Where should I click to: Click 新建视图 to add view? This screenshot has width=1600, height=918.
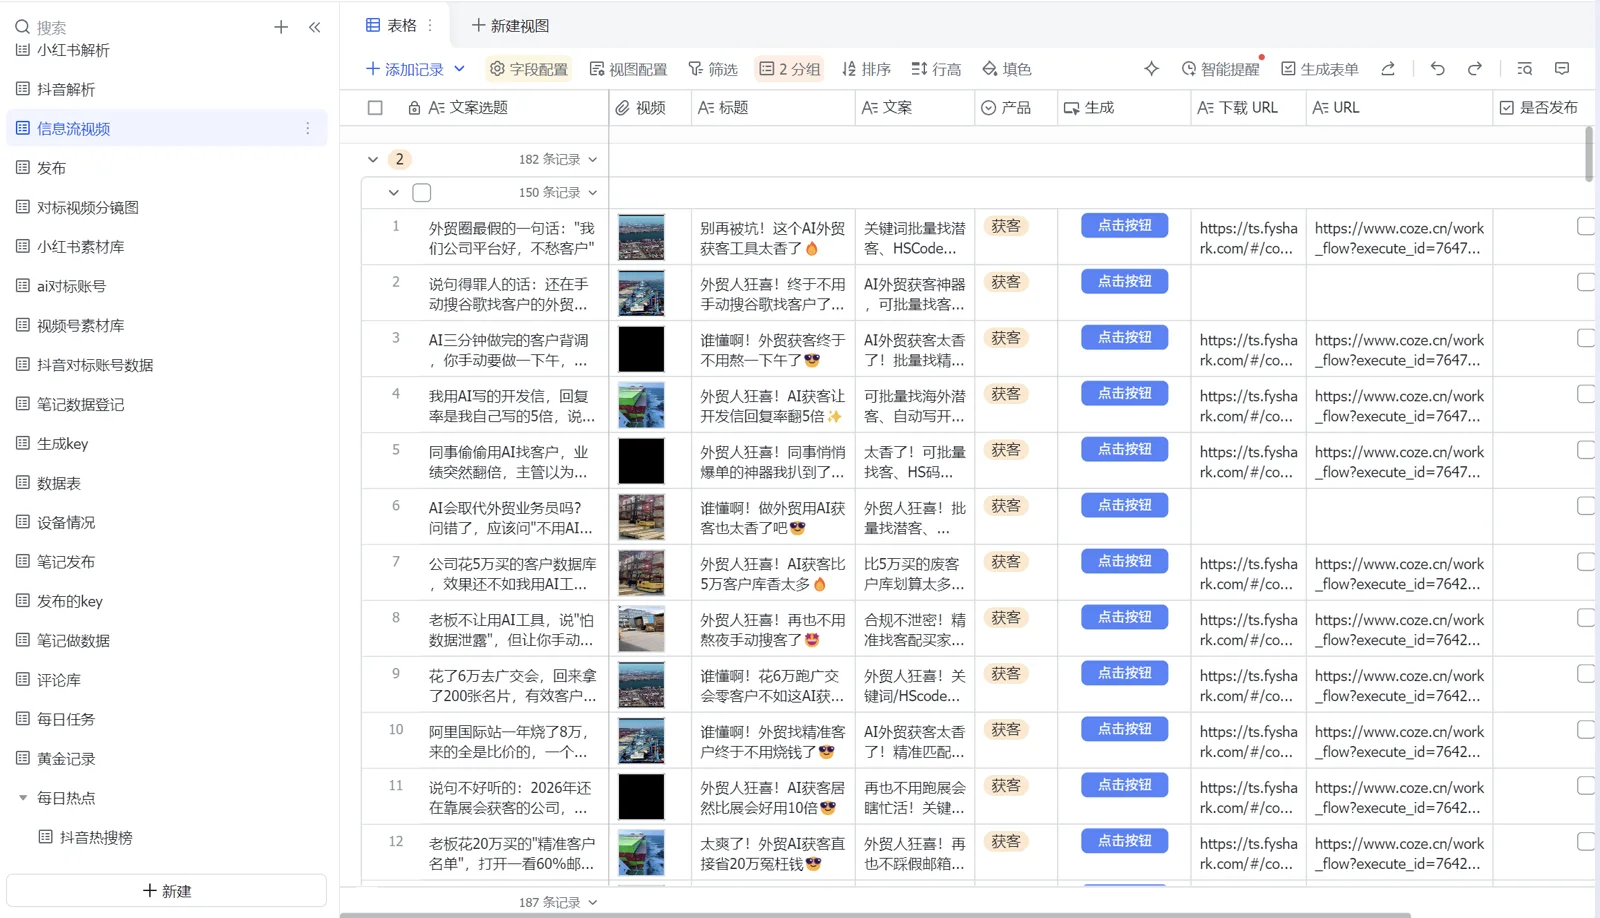510,25
